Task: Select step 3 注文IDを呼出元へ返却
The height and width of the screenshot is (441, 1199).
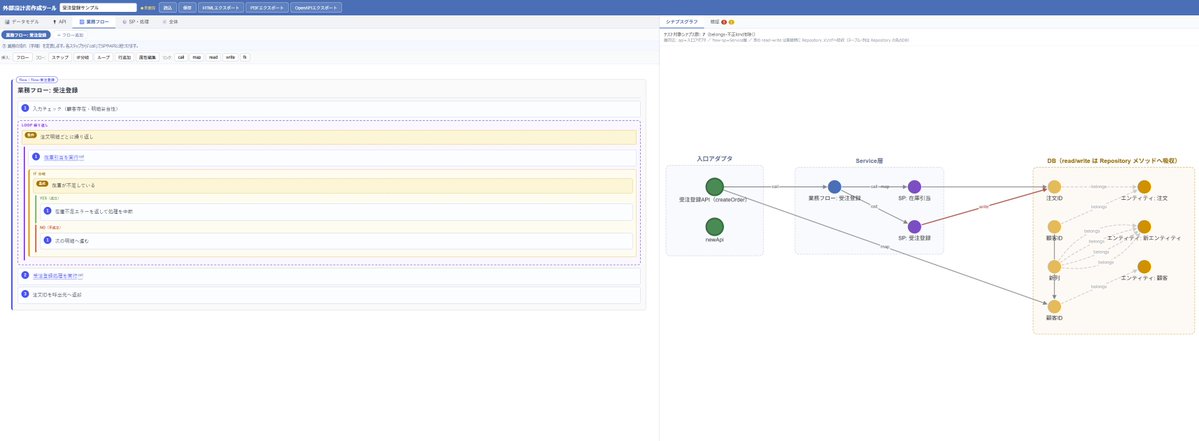Action: (329, 294)
